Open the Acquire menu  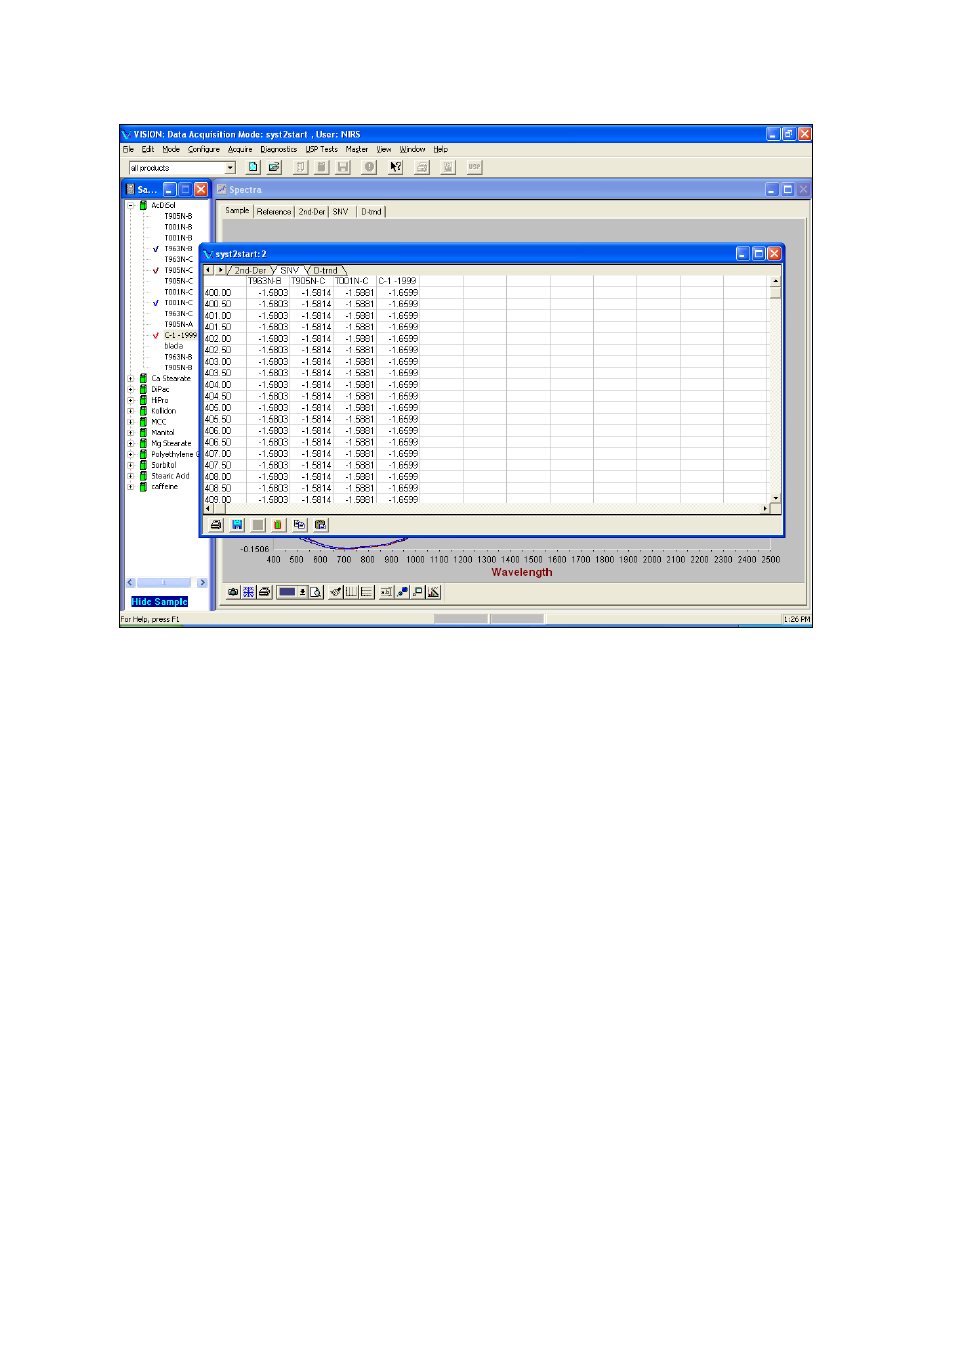240,149
